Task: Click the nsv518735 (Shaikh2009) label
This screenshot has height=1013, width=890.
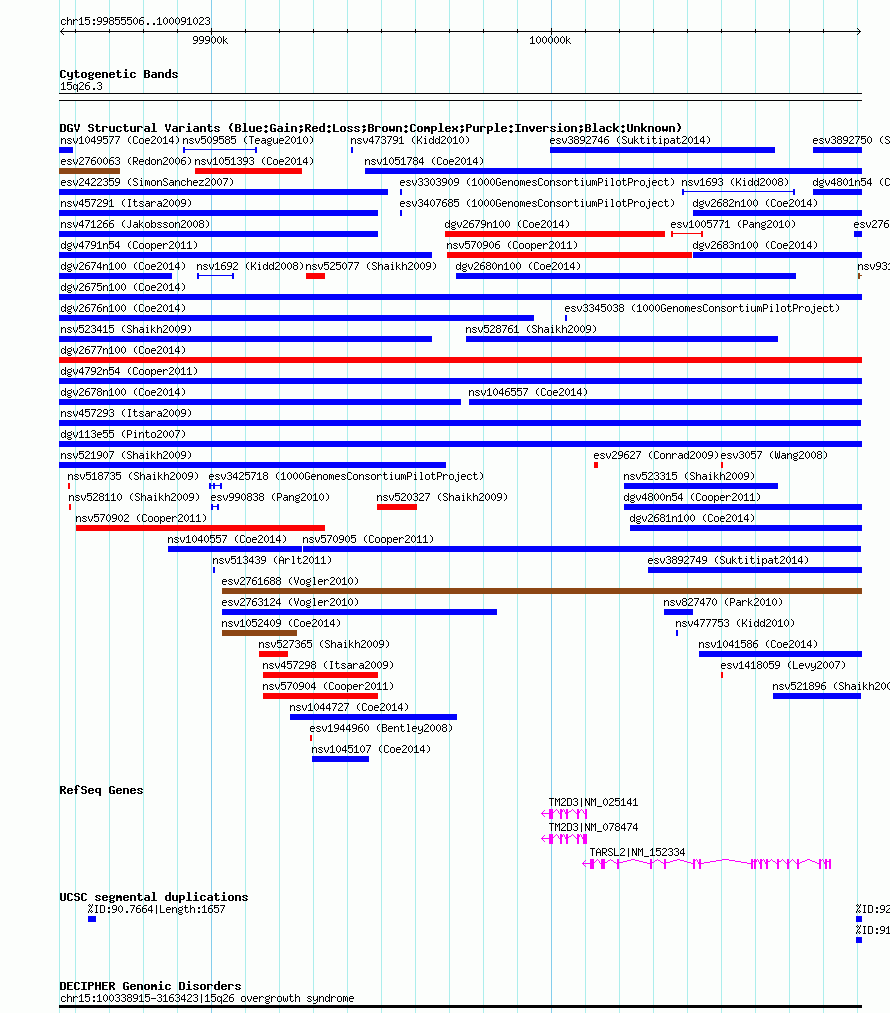Action: (x=133, y=476)
